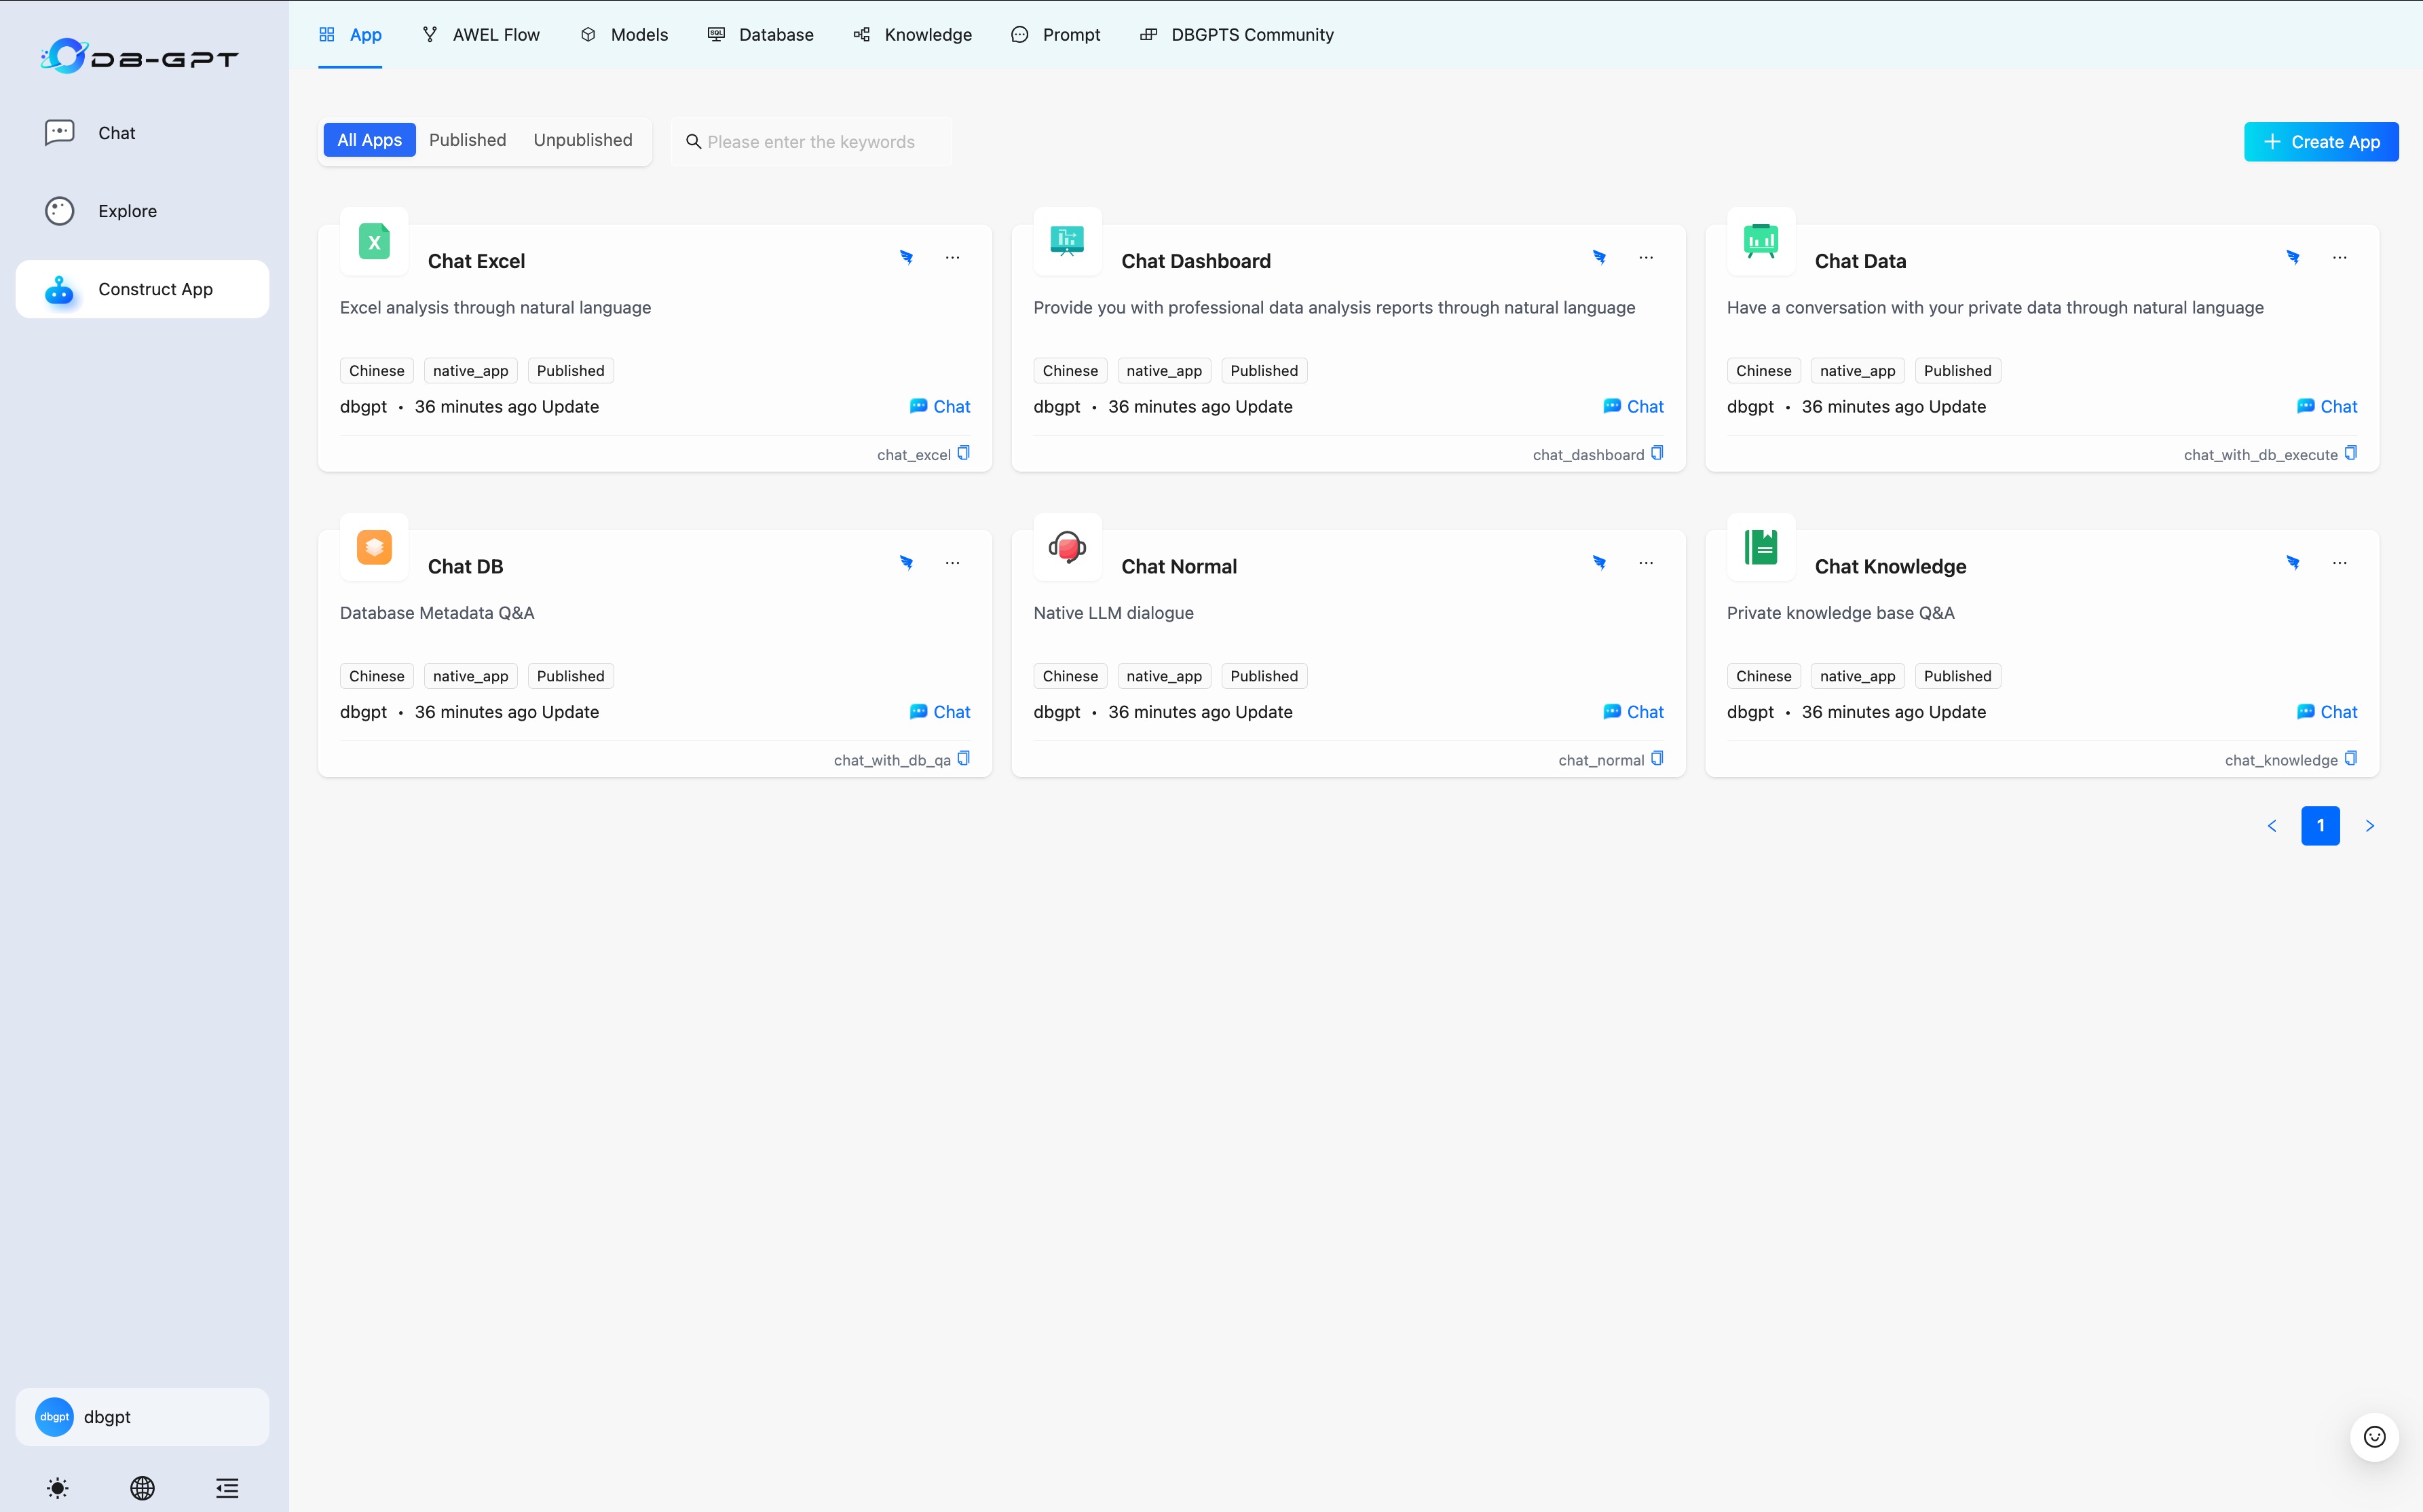The width and height of the screenshot is (2423, 1512).
Task: Click share icon on Chat Knowledge card
Action: point(2293,563)
